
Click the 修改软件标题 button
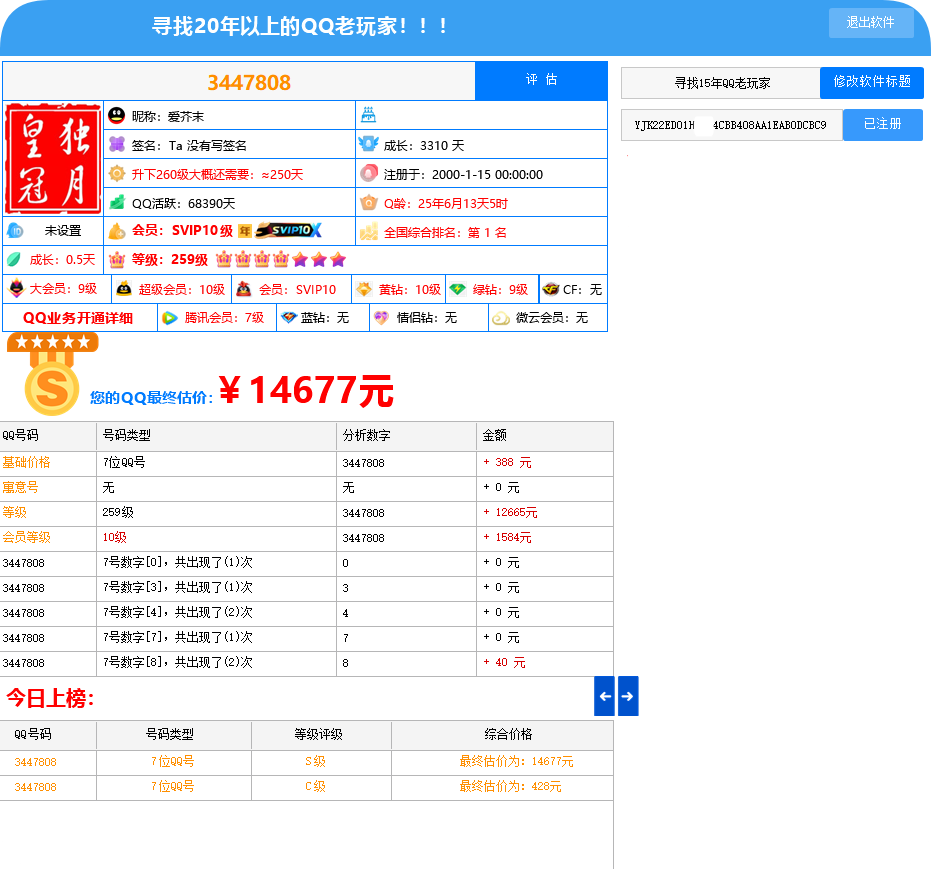point(872,82)
